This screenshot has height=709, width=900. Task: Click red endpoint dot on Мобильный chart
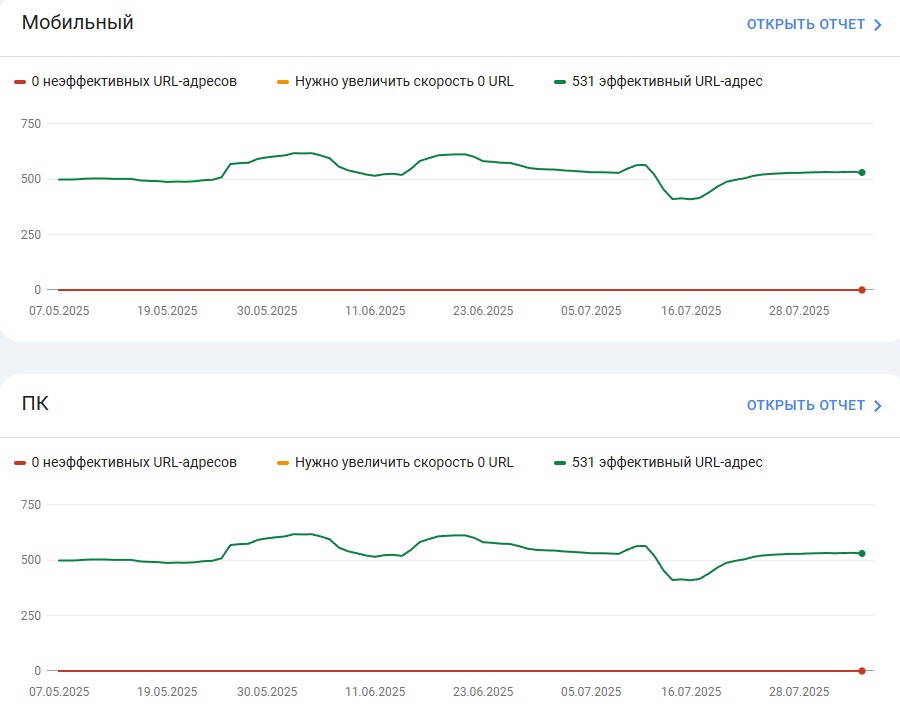pyautogui.click(x=862, y=290)
